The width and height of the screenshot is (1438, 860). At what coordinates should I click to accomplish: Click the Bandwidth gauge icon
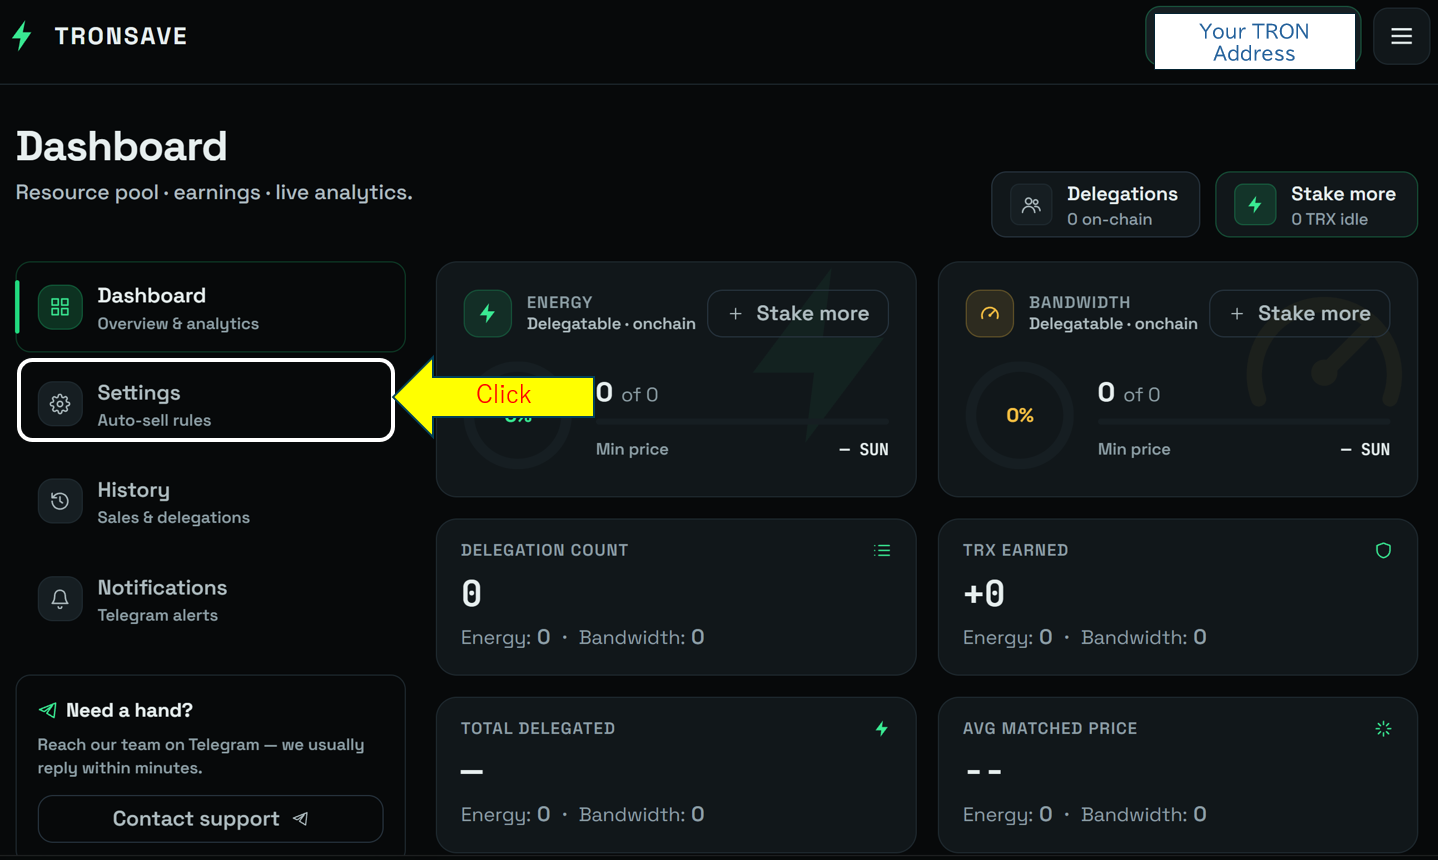(990, 314)
